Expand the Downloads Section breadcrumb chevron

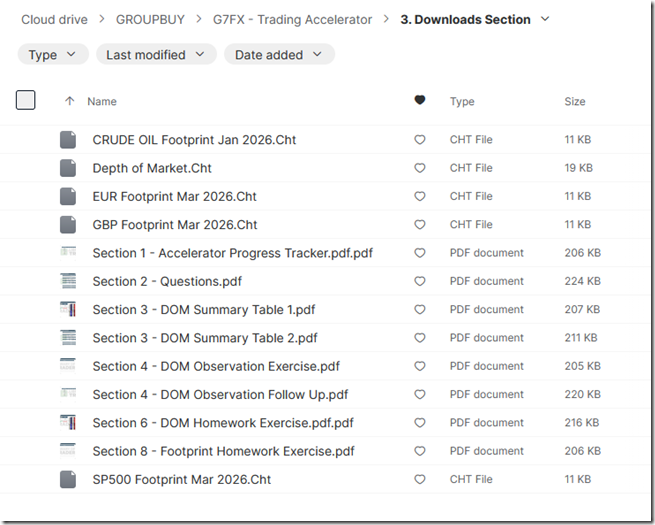[x=545, y=20]
